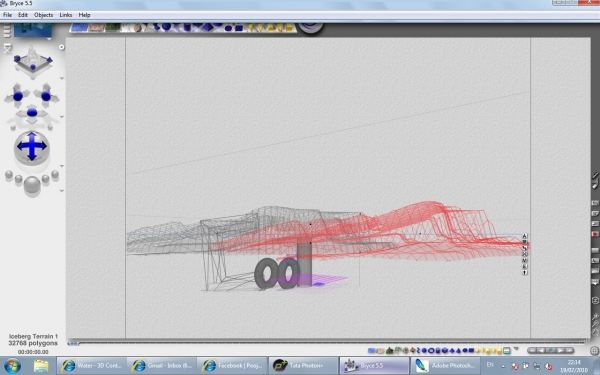Screen dimensions: 600x375
Task: Switch to Gmail Inbox taskbar window
Action: point(162,366)
